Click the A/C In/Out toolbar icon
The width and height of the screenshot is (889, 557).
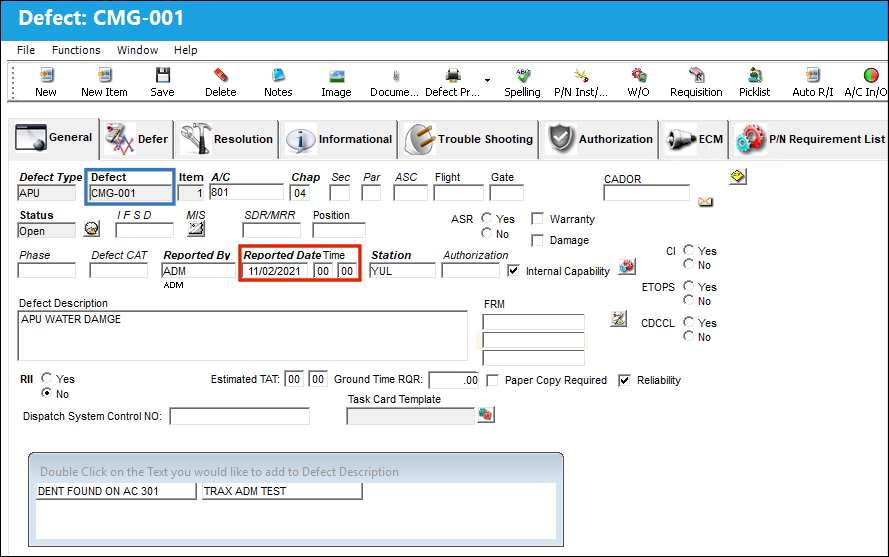point(866,82)
